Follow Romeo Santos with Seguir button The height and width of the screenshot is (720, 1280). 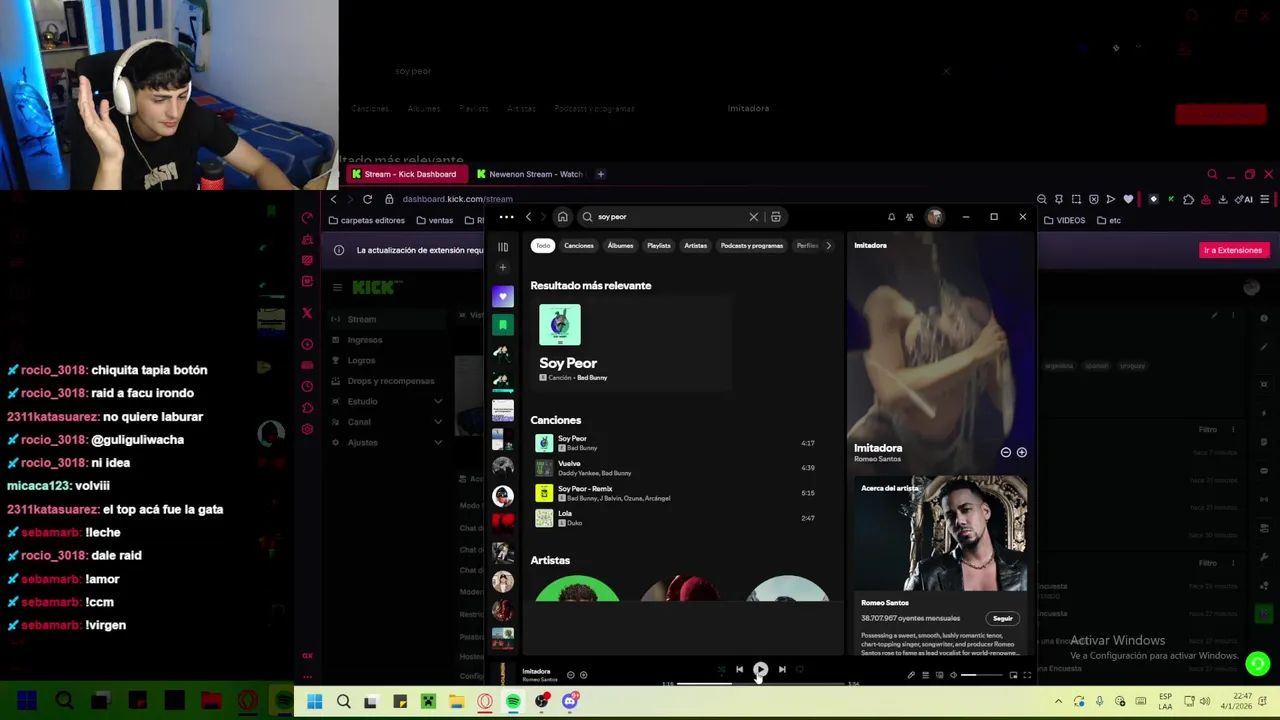tap(1002, 618)
